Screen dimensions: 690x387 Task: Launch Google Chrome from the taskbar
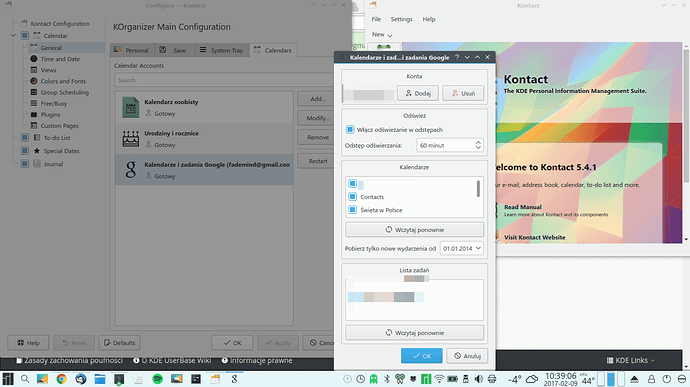pos(61,379)
